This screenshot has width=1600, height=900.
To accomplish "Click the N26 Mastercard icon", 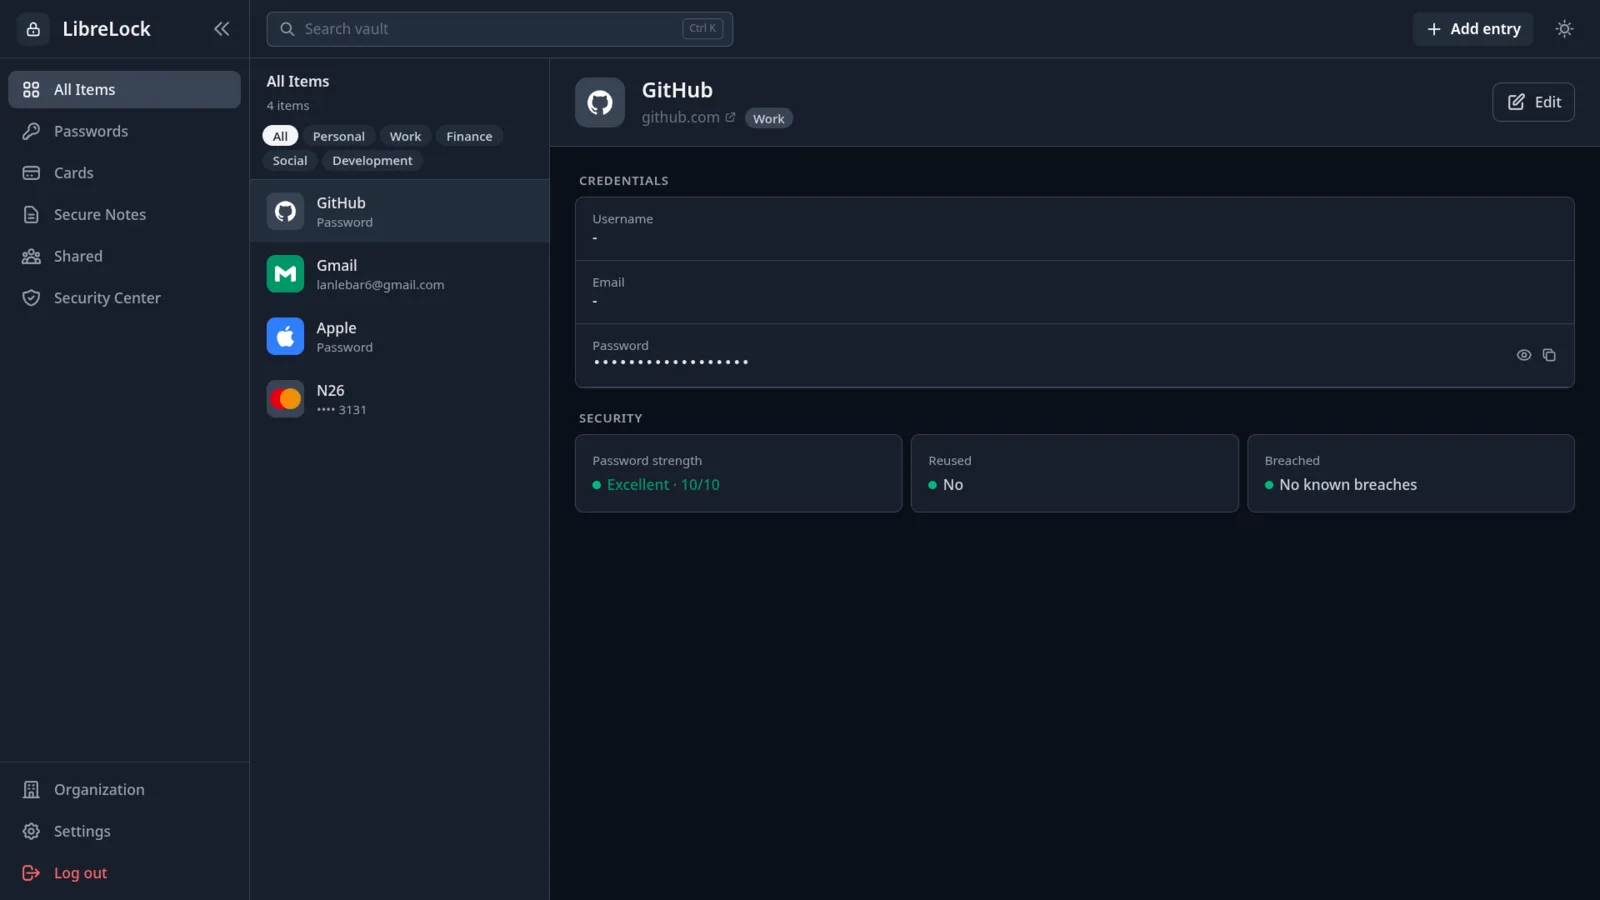I will pos(285,399).
